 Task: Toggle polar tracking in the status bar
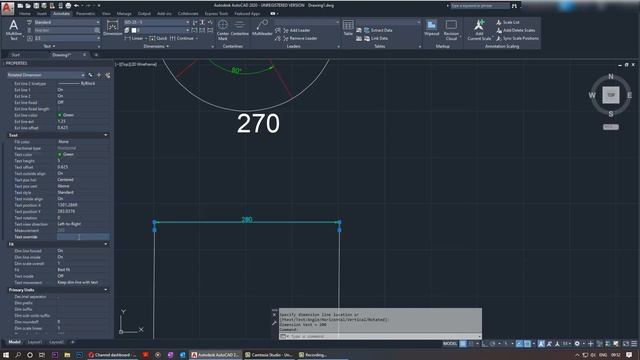[x=493, y=344]
